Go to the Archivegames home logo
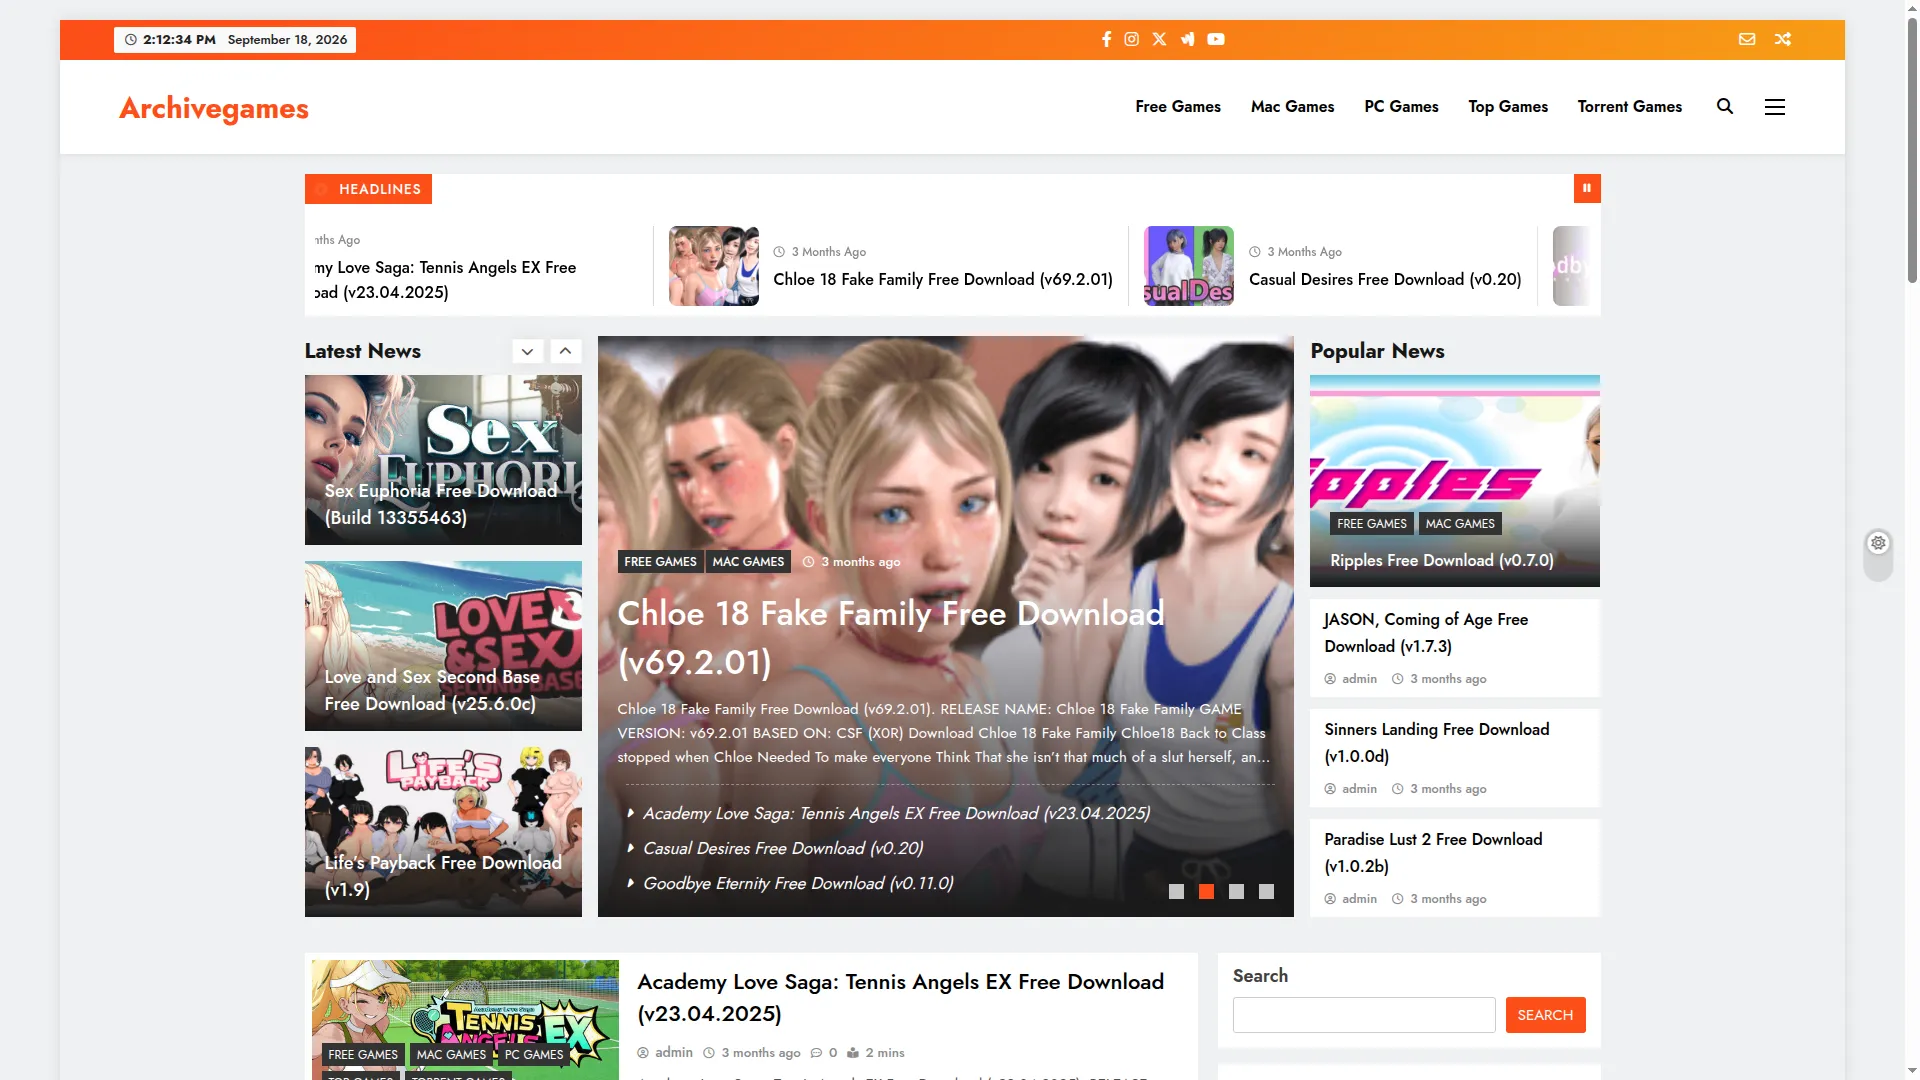The image size is (1920, 1080). point(214,108)
